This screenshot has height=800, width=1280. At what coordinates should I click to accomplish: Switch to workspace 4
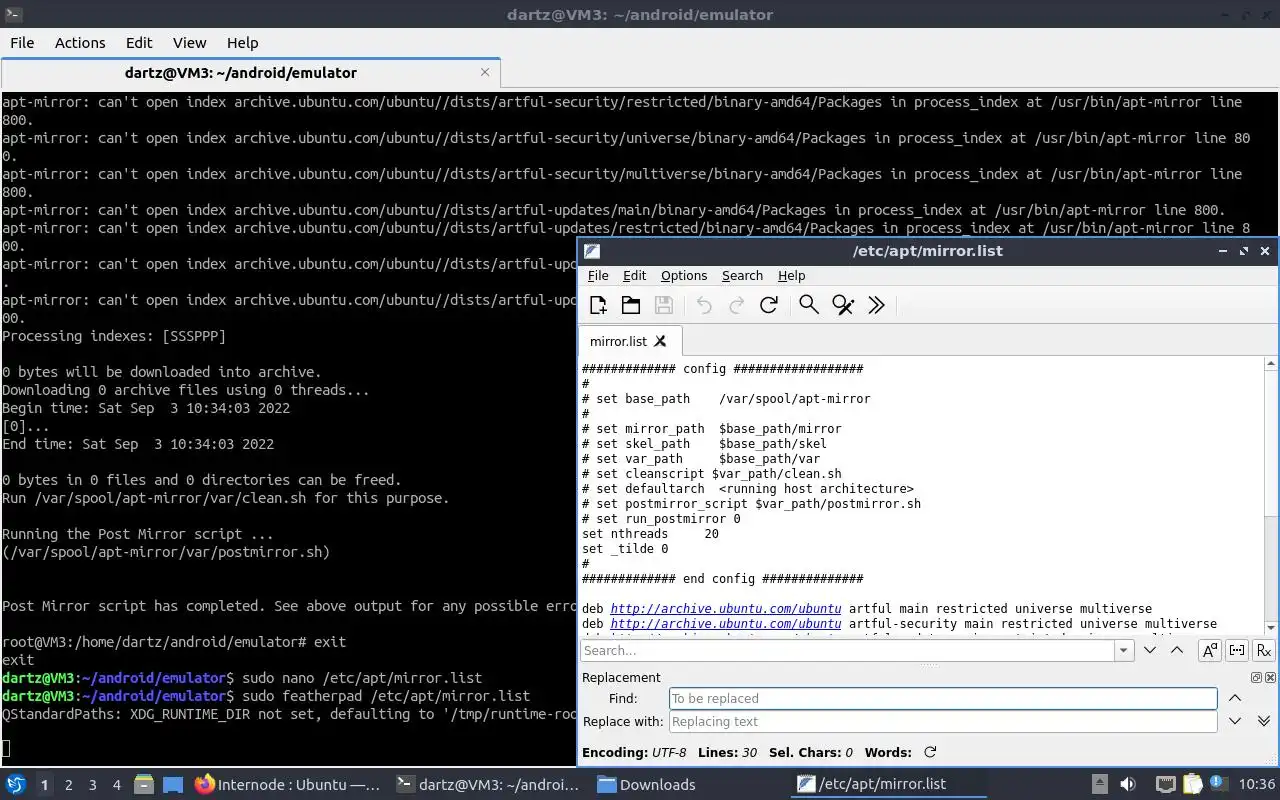pos(117,785)
